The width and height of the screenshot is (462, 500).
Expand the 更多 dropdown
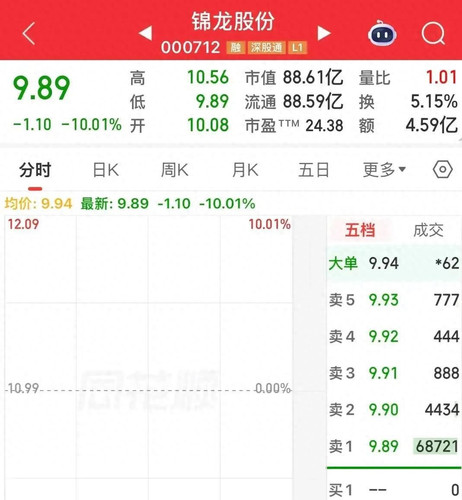[384, 170]
